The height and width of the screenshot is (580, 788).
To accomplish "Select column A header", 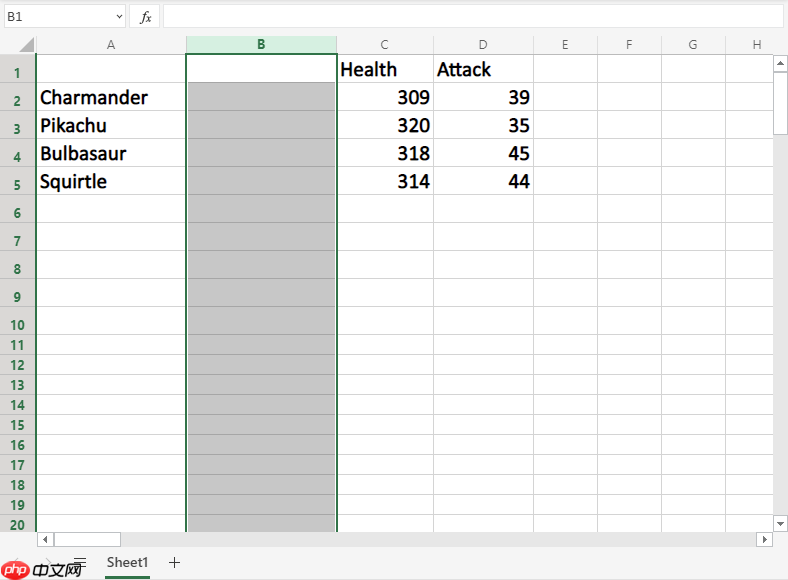I will 111,45.
